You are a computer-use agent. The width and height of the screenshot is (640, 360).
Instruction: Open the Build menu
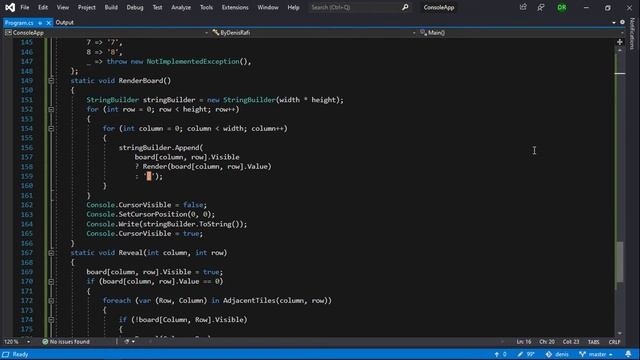click(x=111, y=7)
